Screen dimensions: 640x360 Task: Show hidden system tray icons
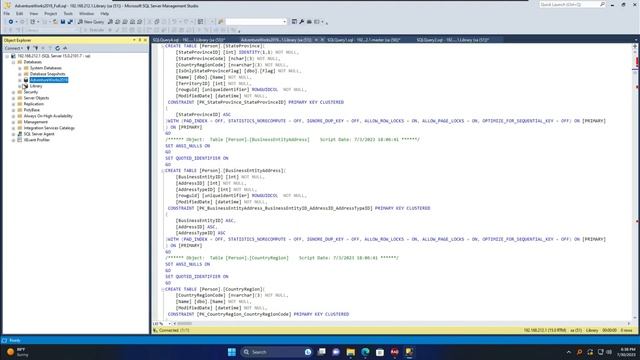click(569, 352)
